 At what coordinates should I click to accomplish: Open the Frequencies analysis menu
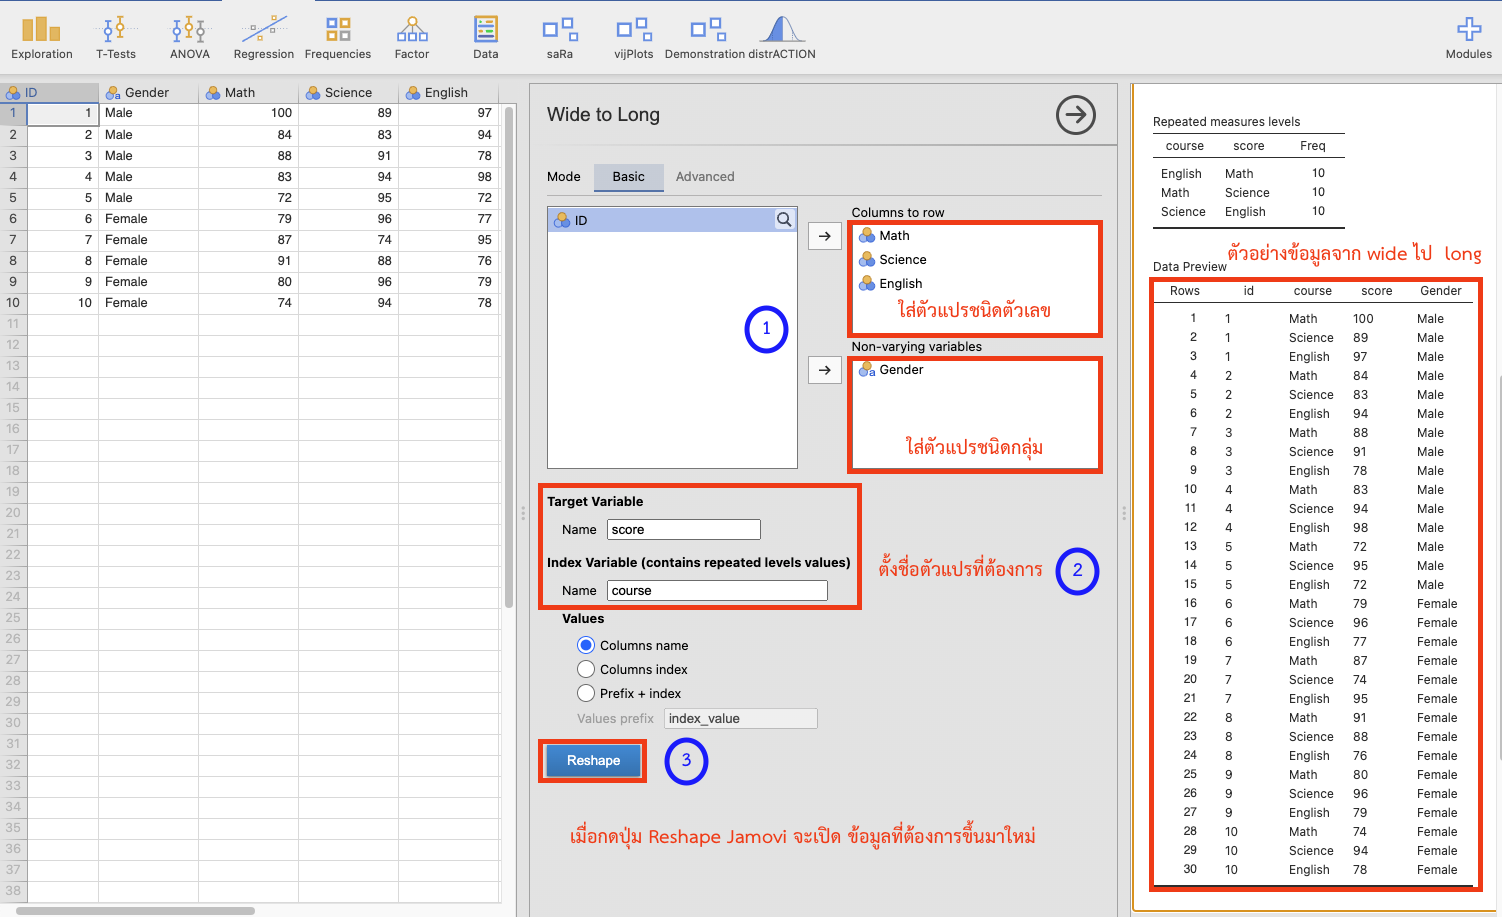coord(338,38)
